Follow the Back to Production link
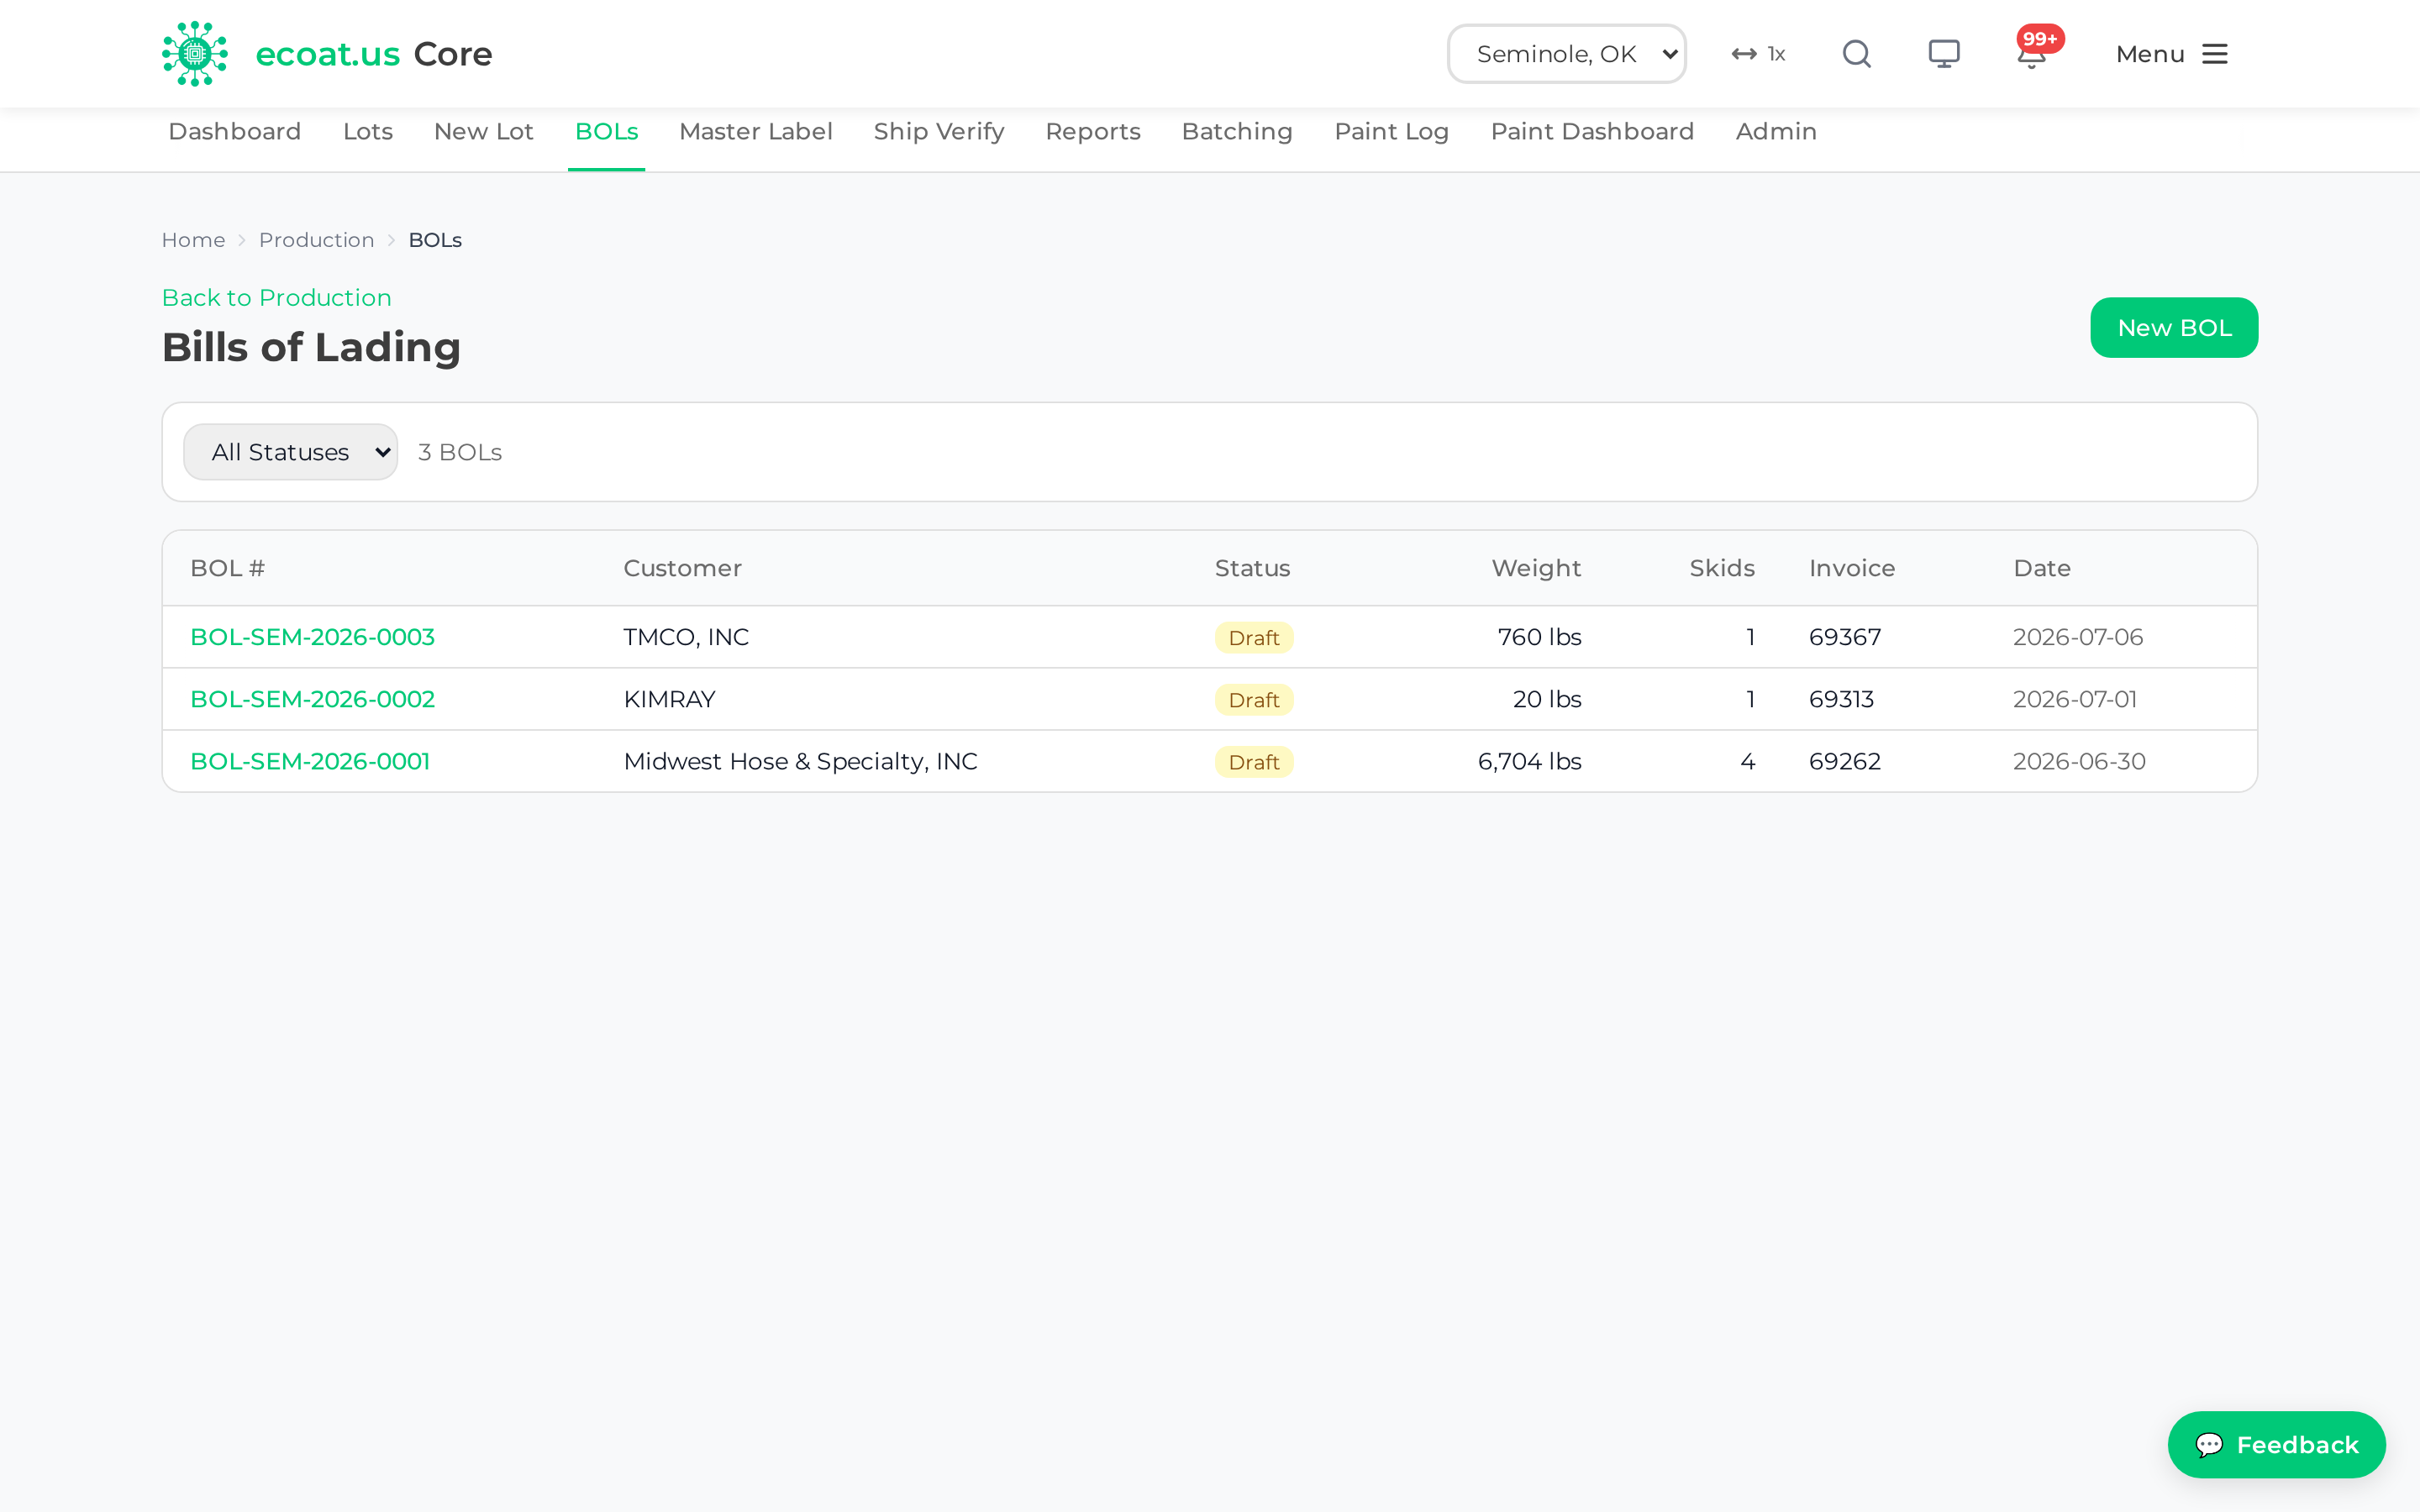The height and width of the screenshot is (1512, 2420). (x=276, y=298)
